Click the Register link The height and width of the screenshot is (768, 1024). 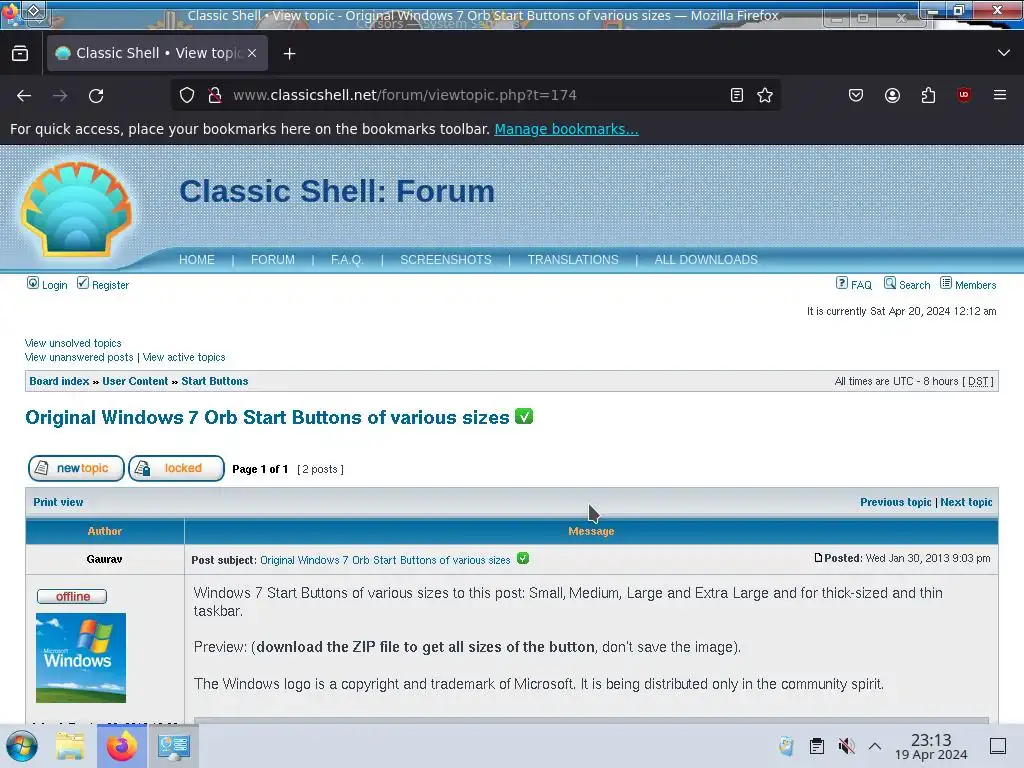point(103,285)
